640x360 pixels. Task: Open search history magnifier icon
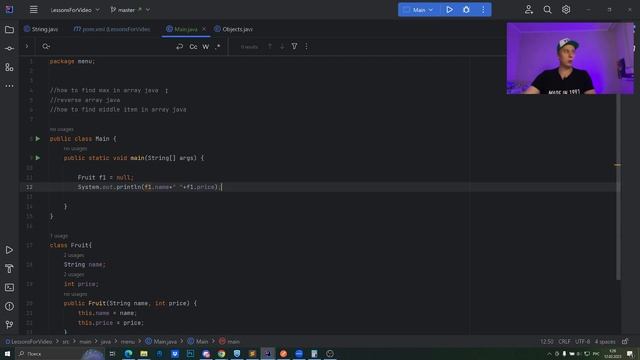tap(46, 47)
